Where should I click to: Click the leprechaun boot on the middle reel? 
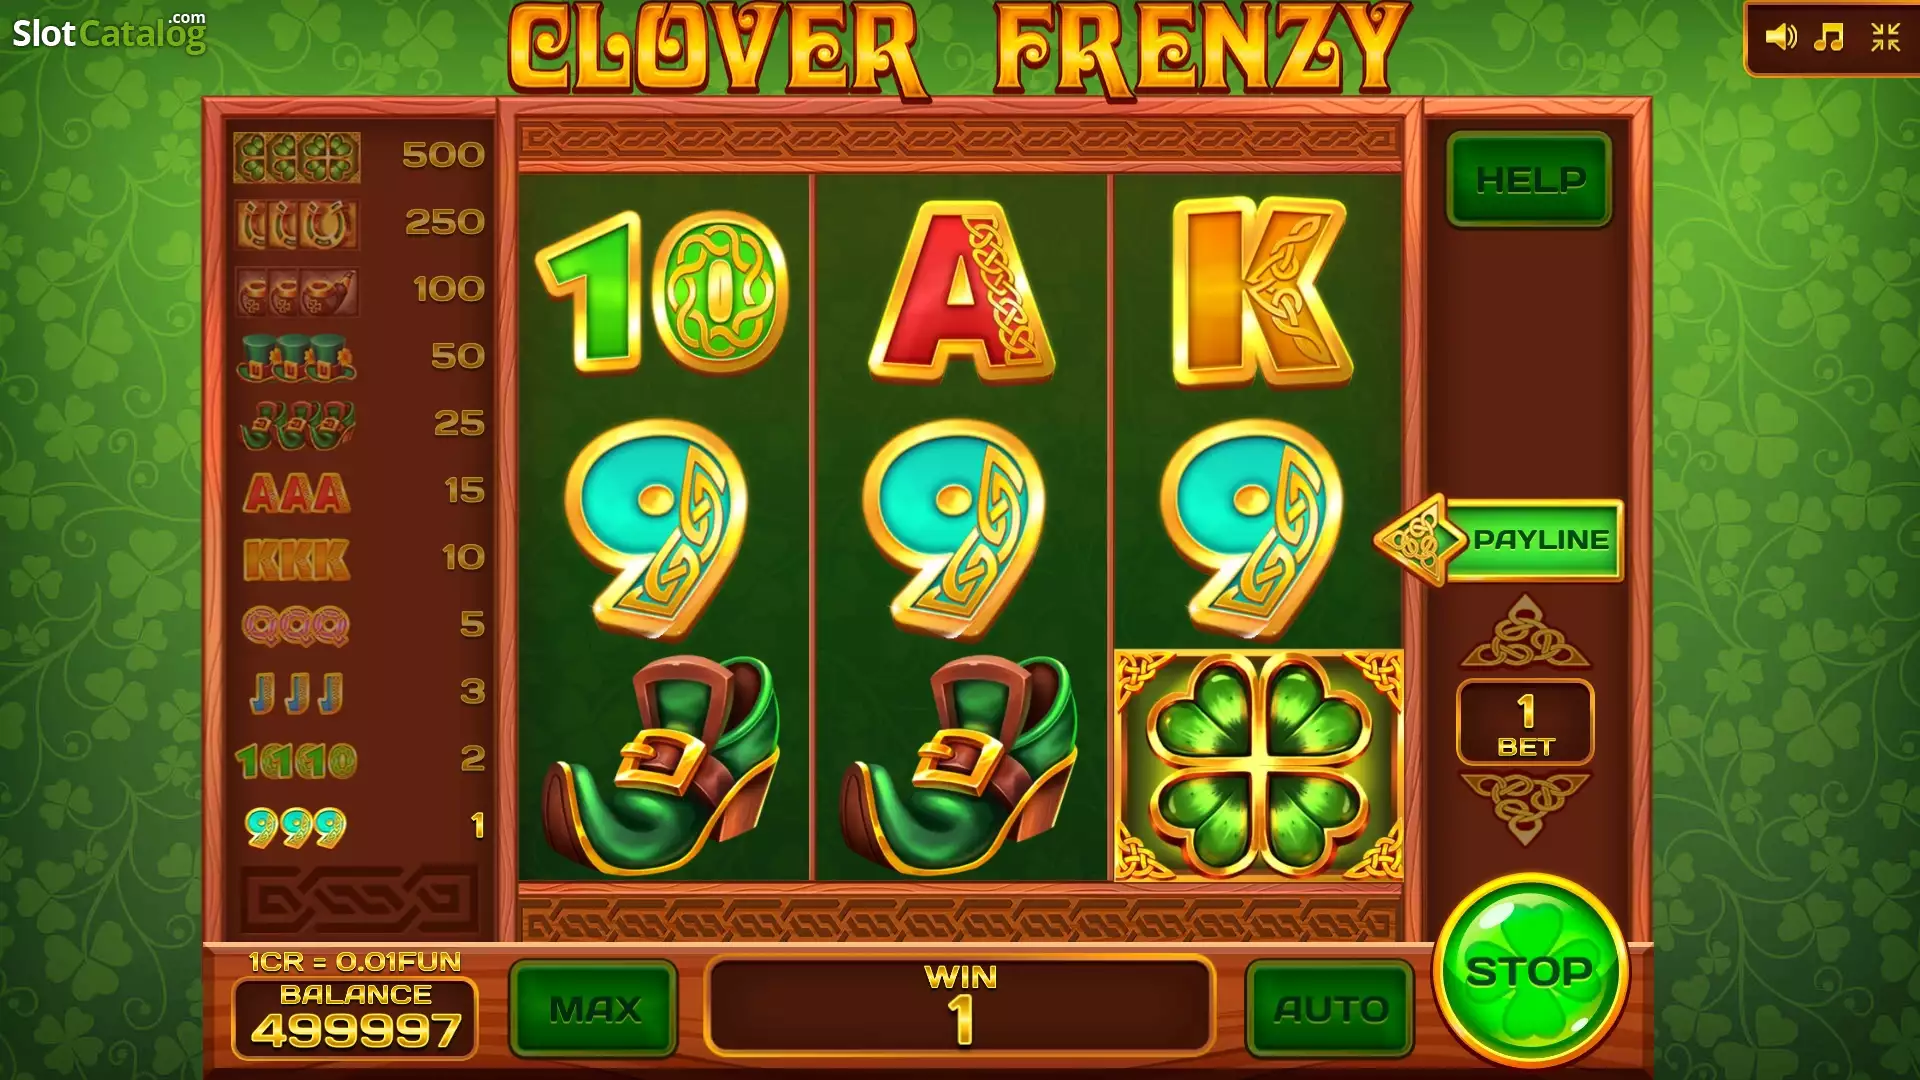pyautogui.click(x=958, y=765)
